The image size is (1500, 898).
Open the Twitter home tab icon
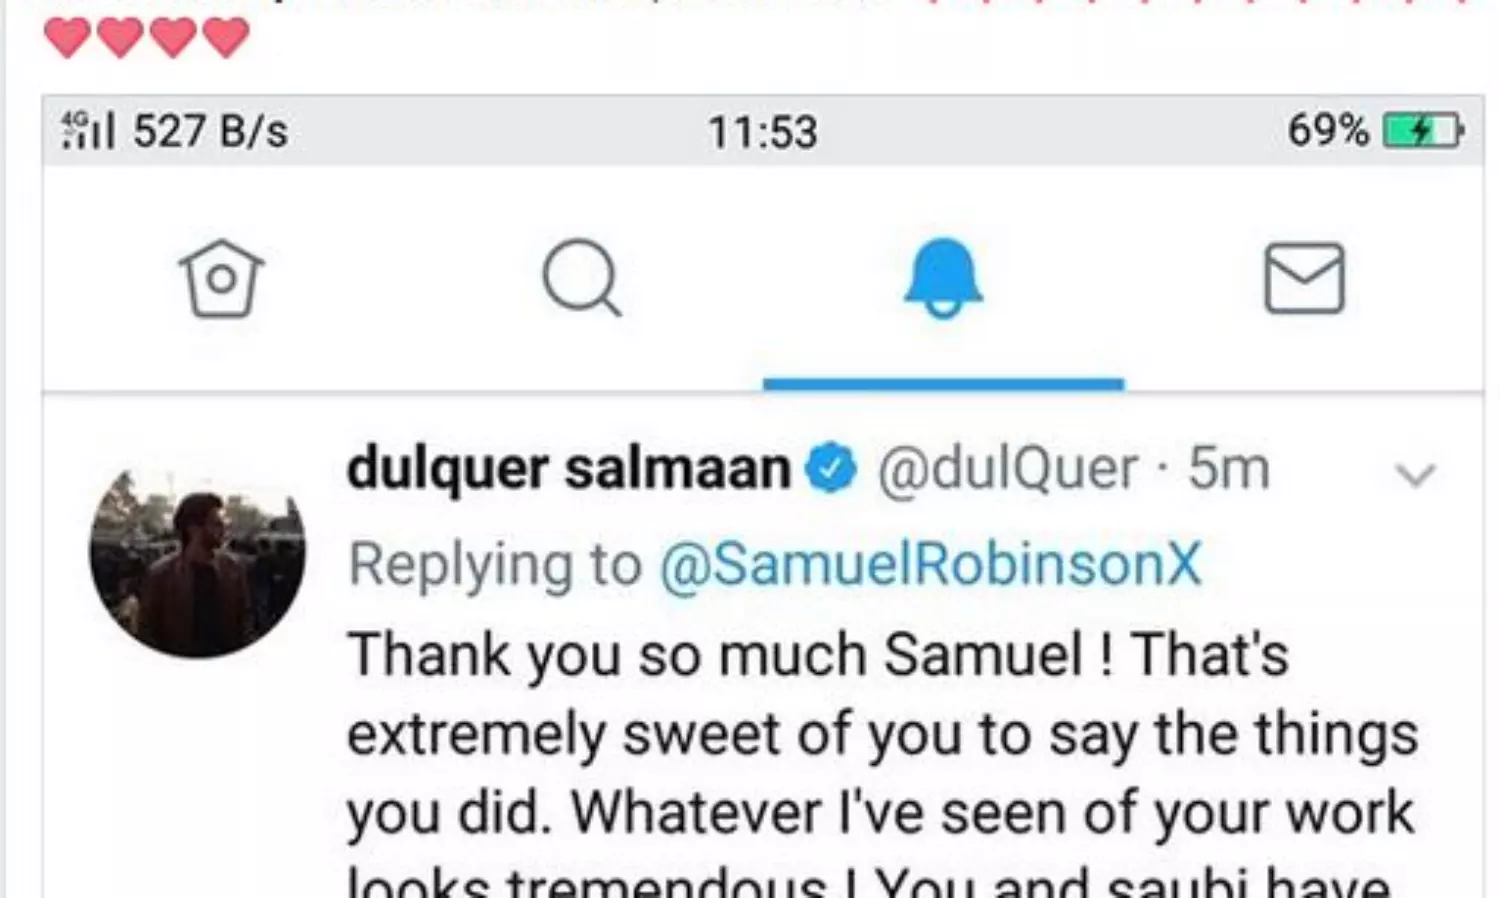tap(221, 278)
